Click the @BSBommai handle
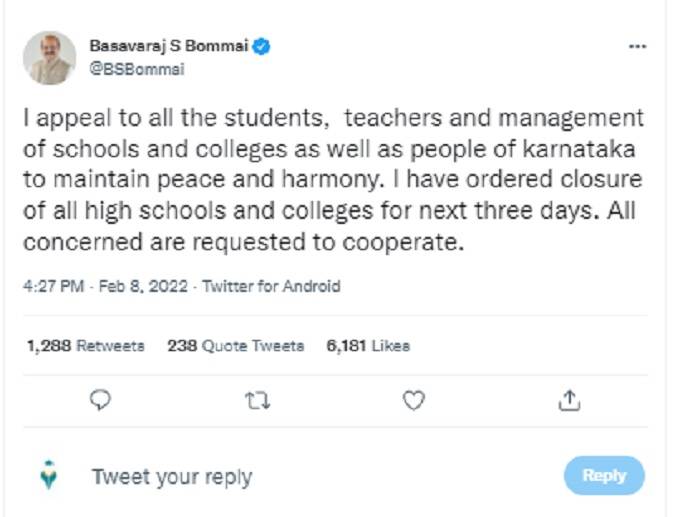 tap(124, 69)
